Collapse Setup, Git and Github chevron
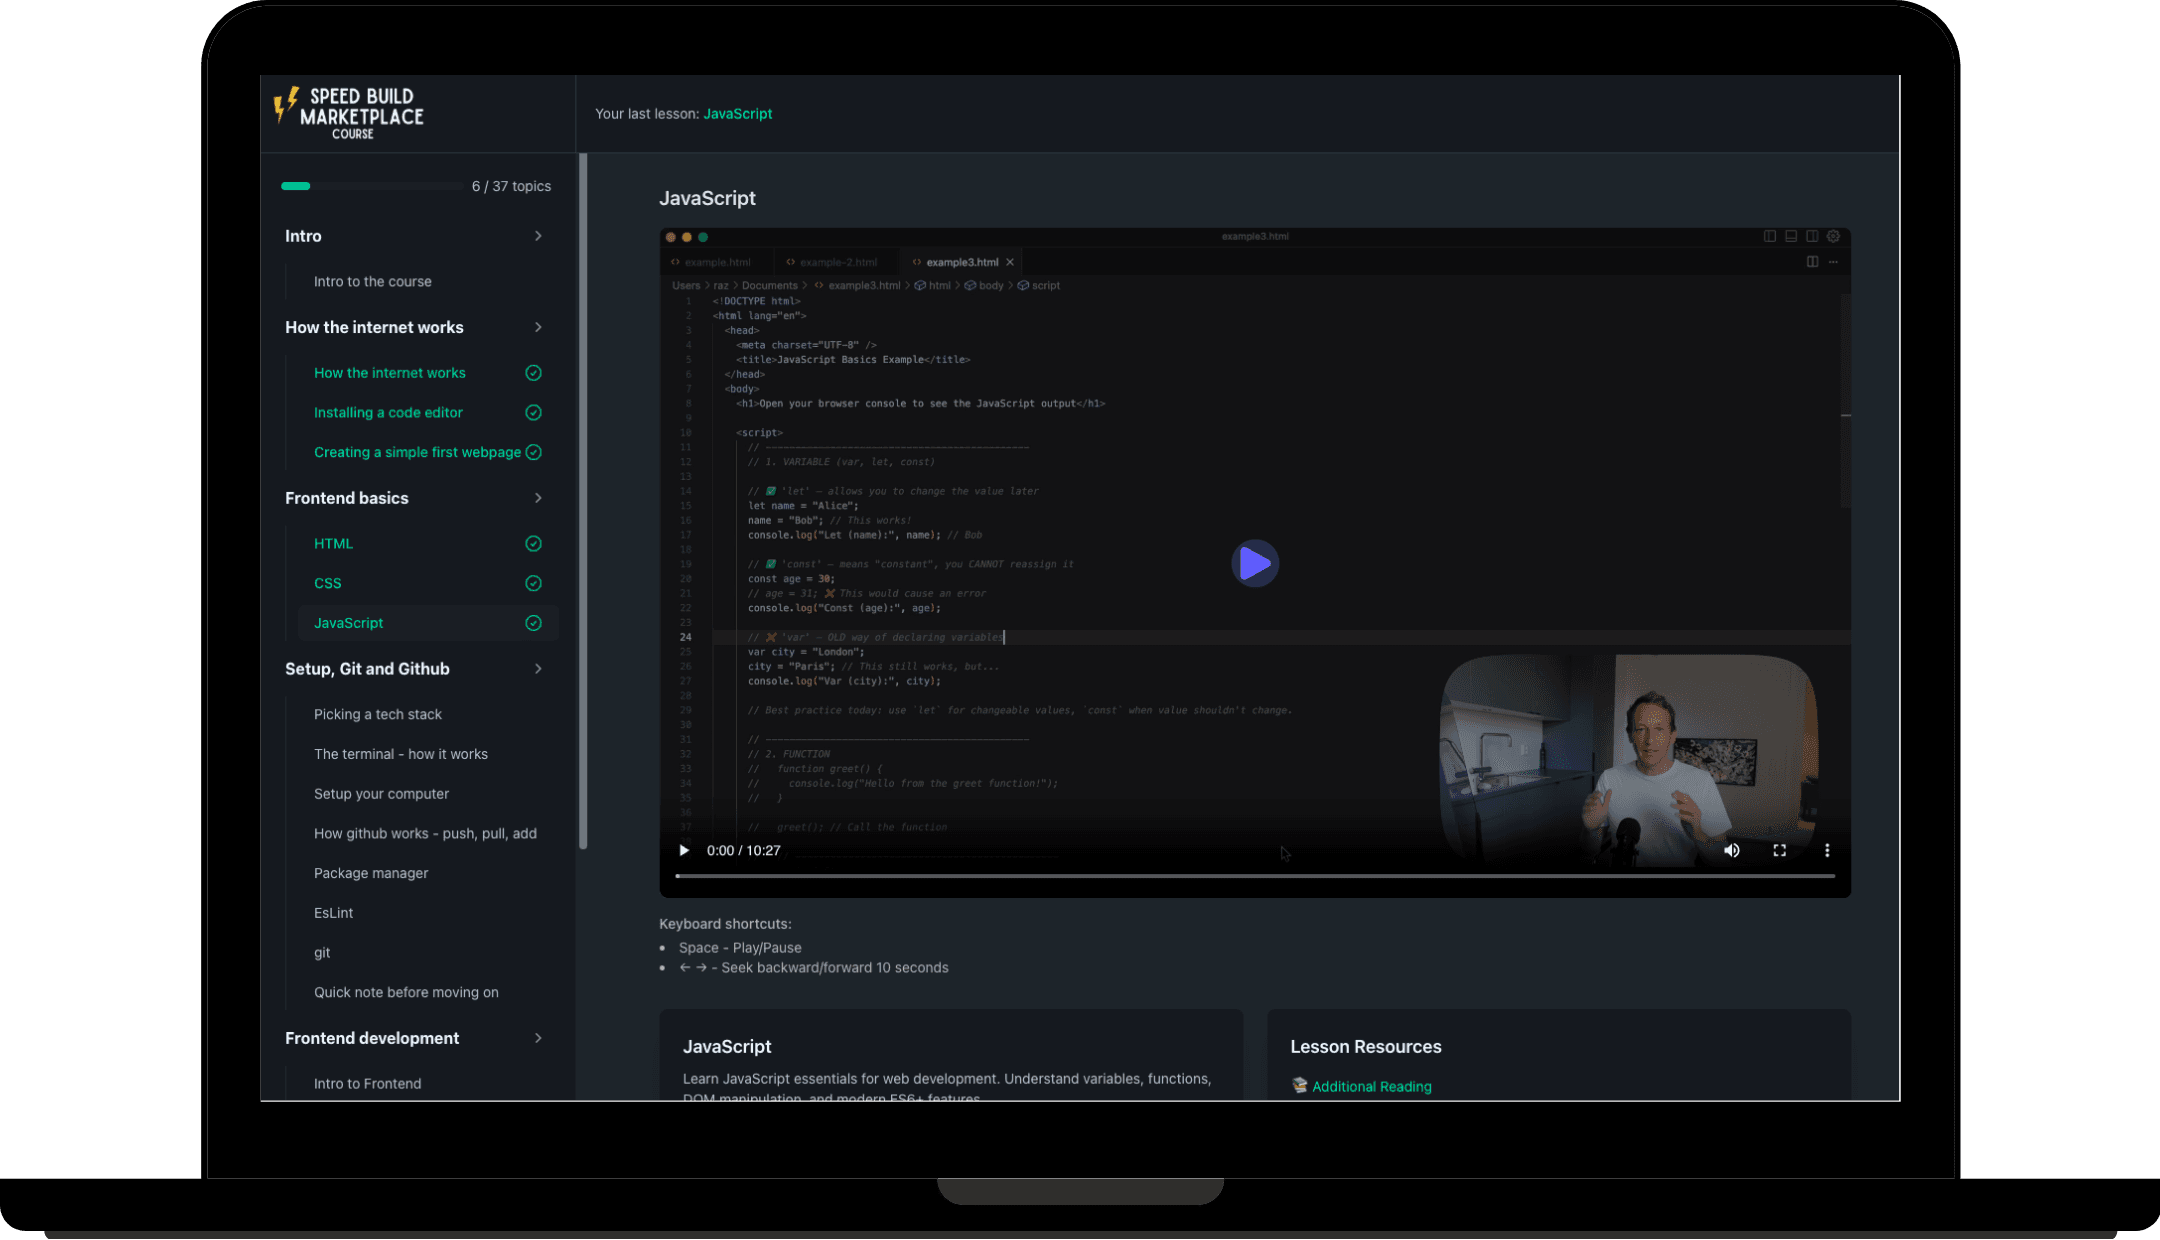The image size is (2160, 1240). pyautogui.click(x=538, y=669)
